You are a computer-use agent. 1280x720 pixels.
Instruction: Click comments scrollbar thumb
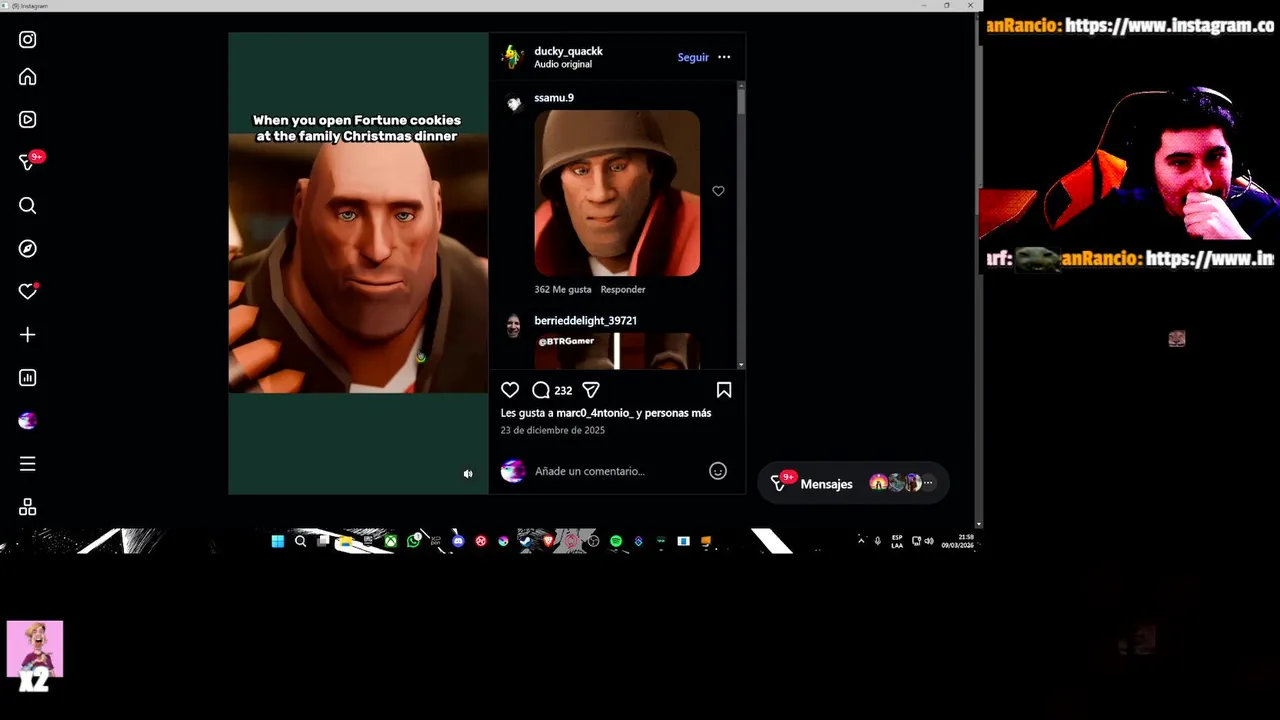tap(741, 100)
